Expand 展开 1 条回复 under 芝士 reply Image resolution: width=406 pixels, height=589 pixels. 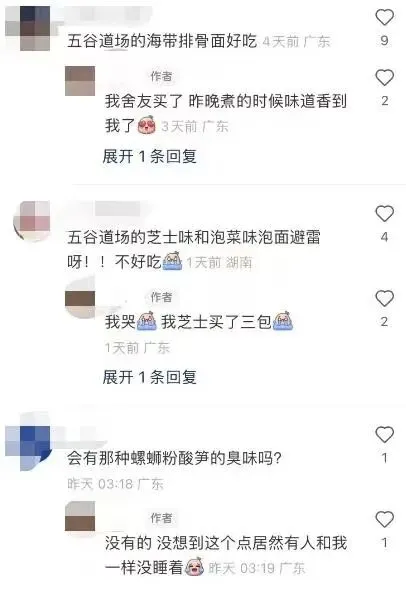click(x=149, y=377)
